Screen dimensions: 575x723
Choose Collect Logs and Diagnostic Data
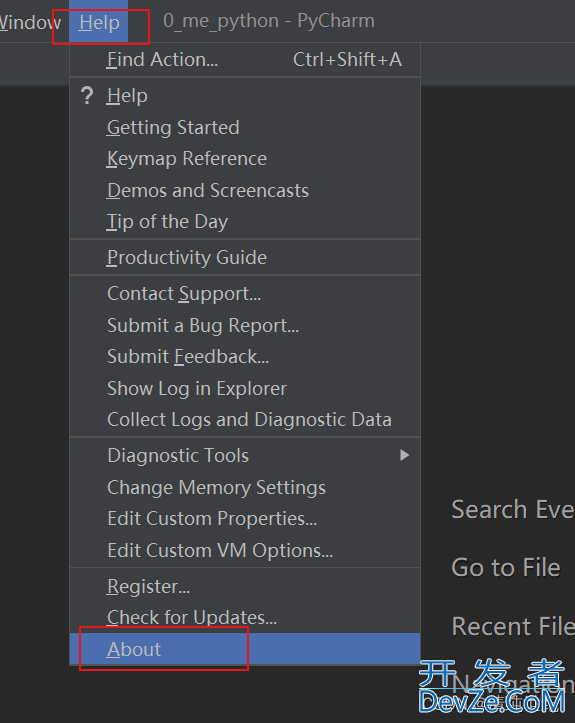(245, 420)
